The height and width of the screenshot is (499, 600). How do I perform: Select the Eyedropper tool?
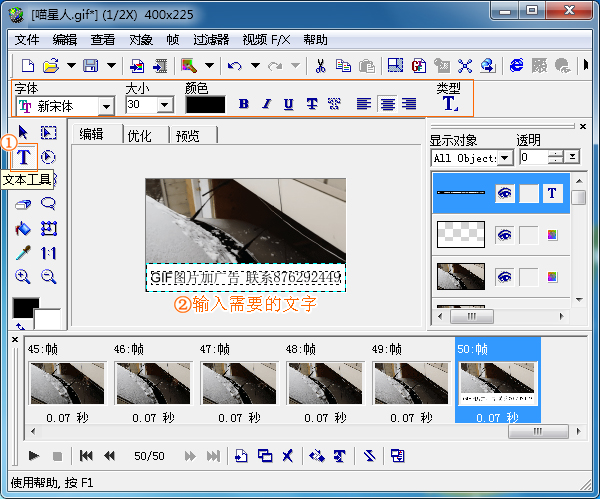tap(23, 253)
